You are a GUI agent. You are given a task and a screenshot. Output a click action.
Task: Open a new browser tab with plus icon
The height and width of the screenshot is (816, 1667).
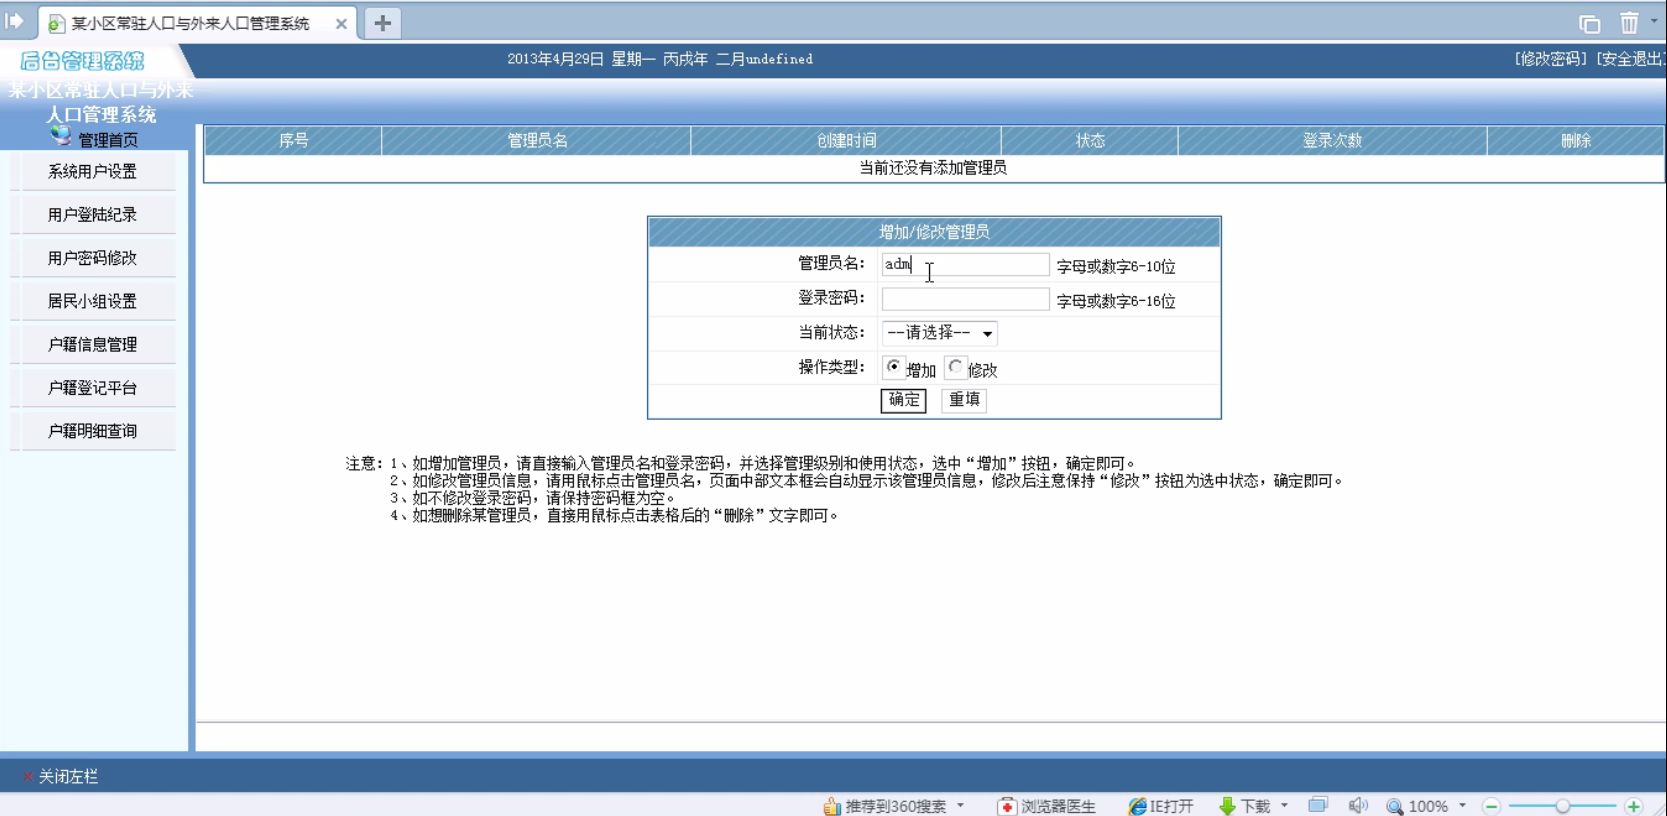[382, 23]
